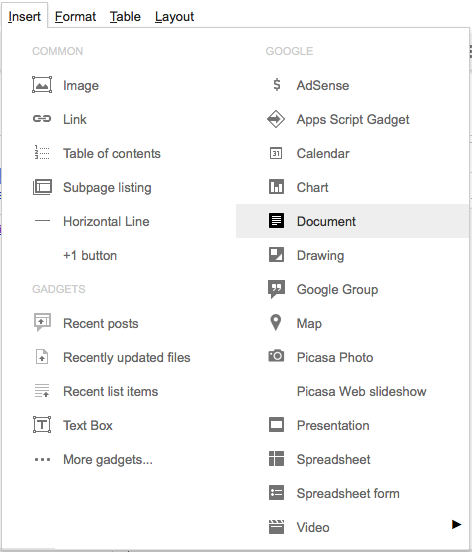The width and height of the screenshot is (472, 552).
Task: Select the highlighted Document label
Action: (x=326, y=221)
